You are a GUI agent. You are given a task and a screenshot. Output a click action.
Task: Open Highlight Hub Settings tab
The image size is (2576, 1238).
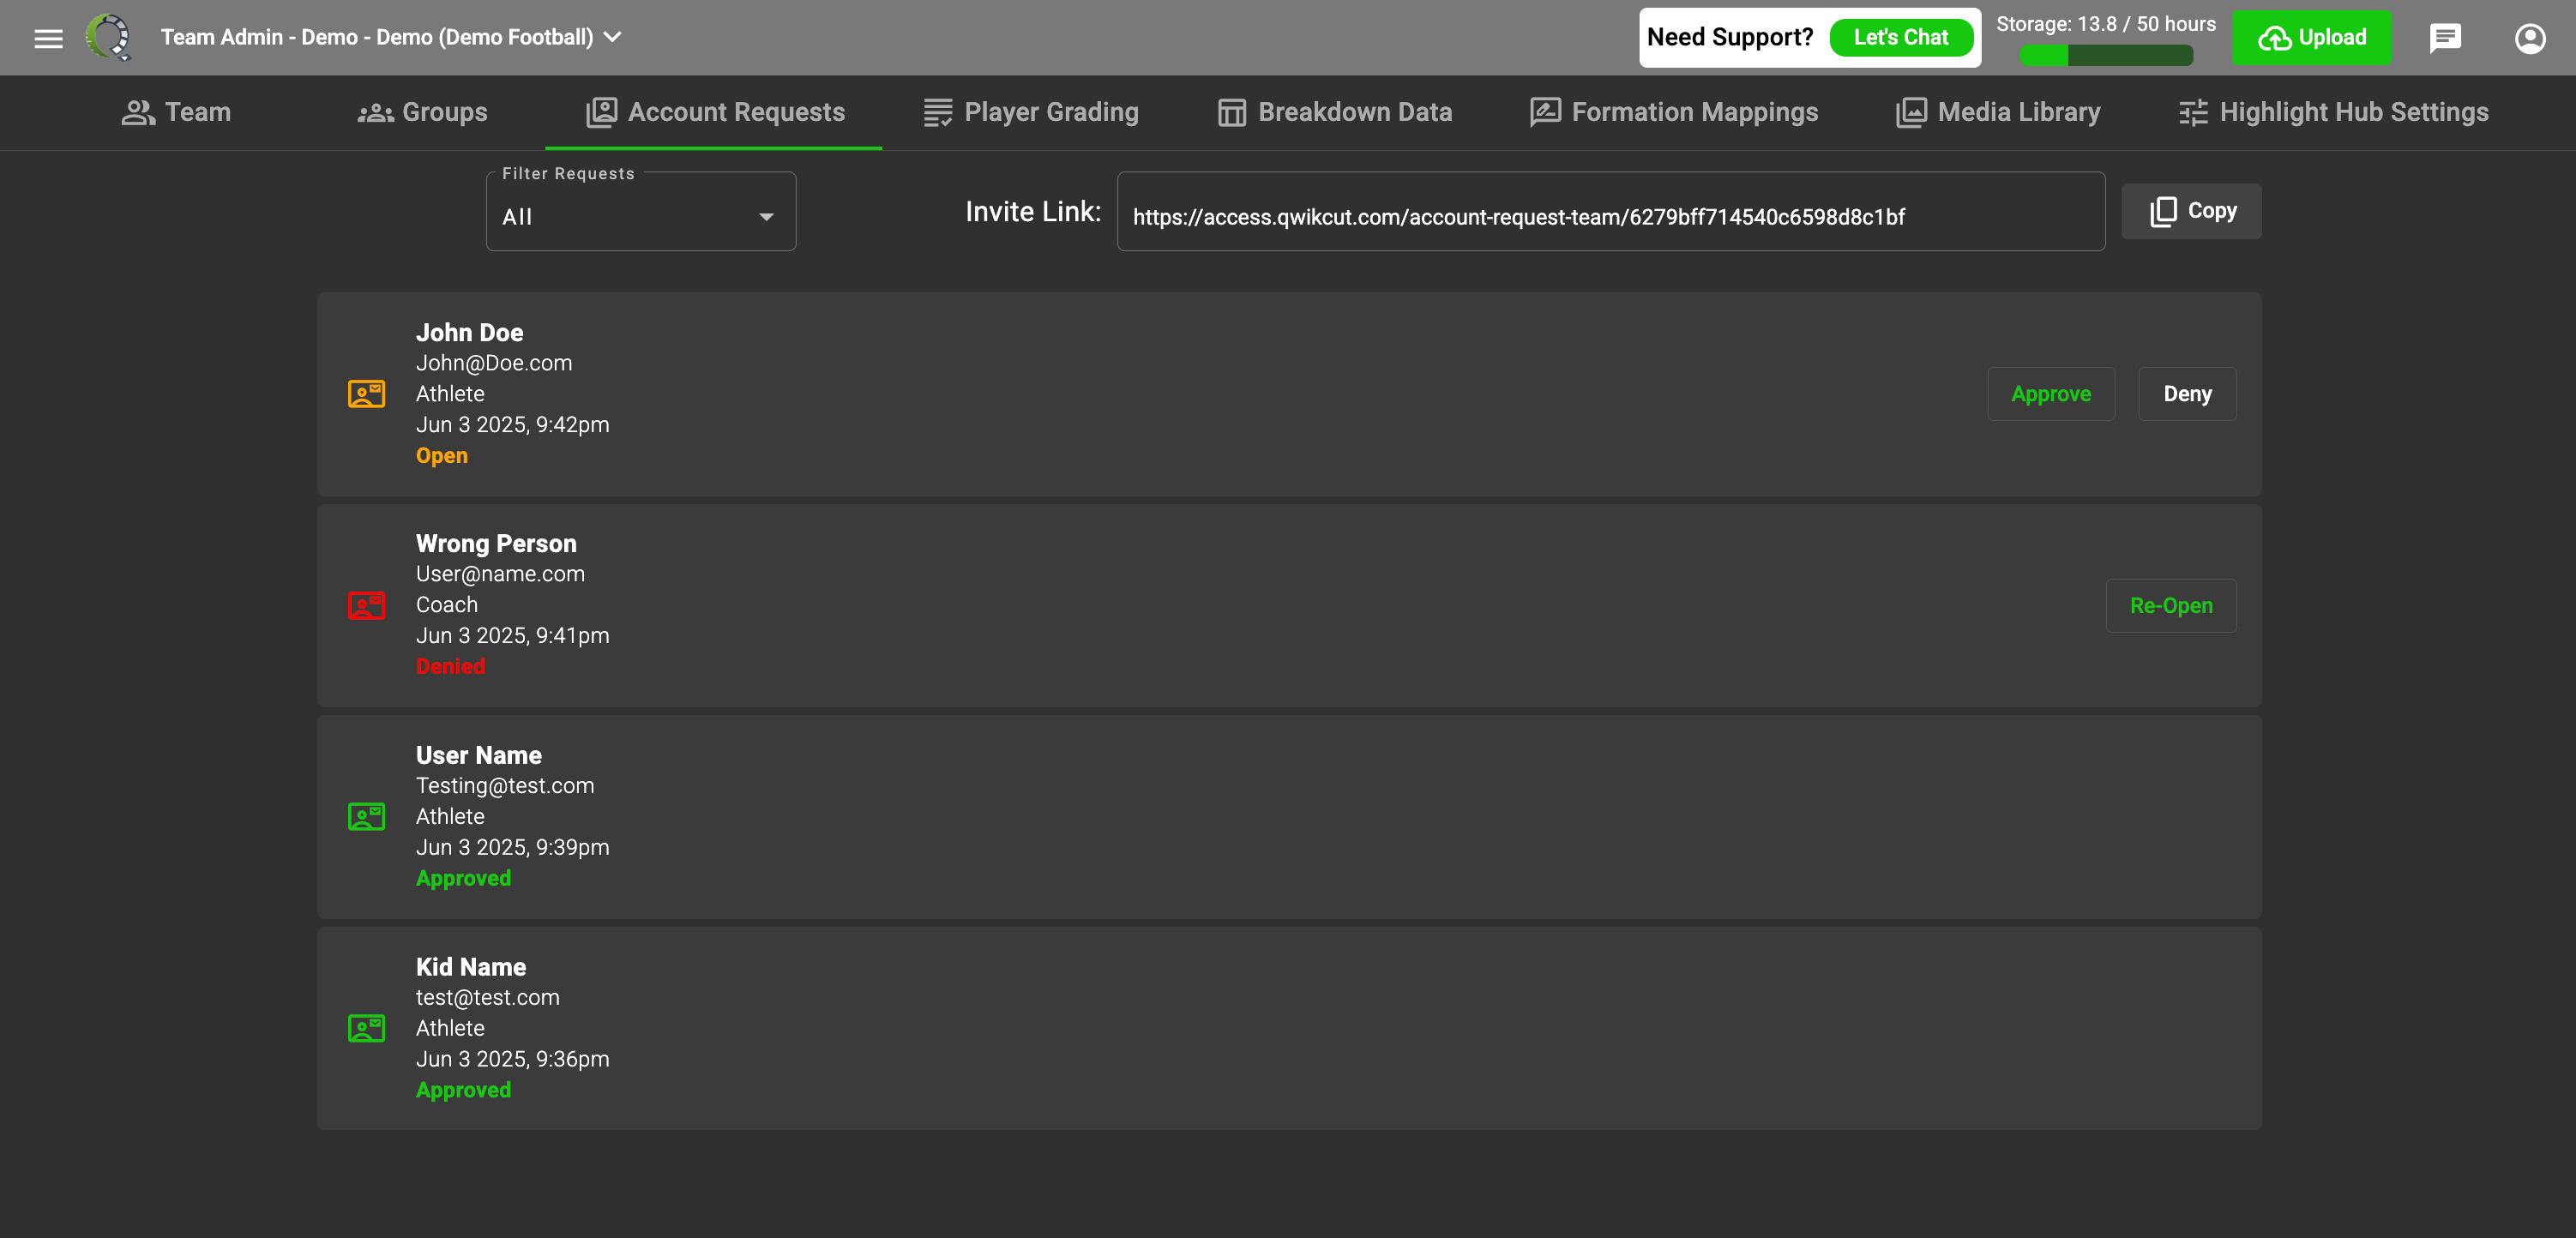pos(2334,112)
